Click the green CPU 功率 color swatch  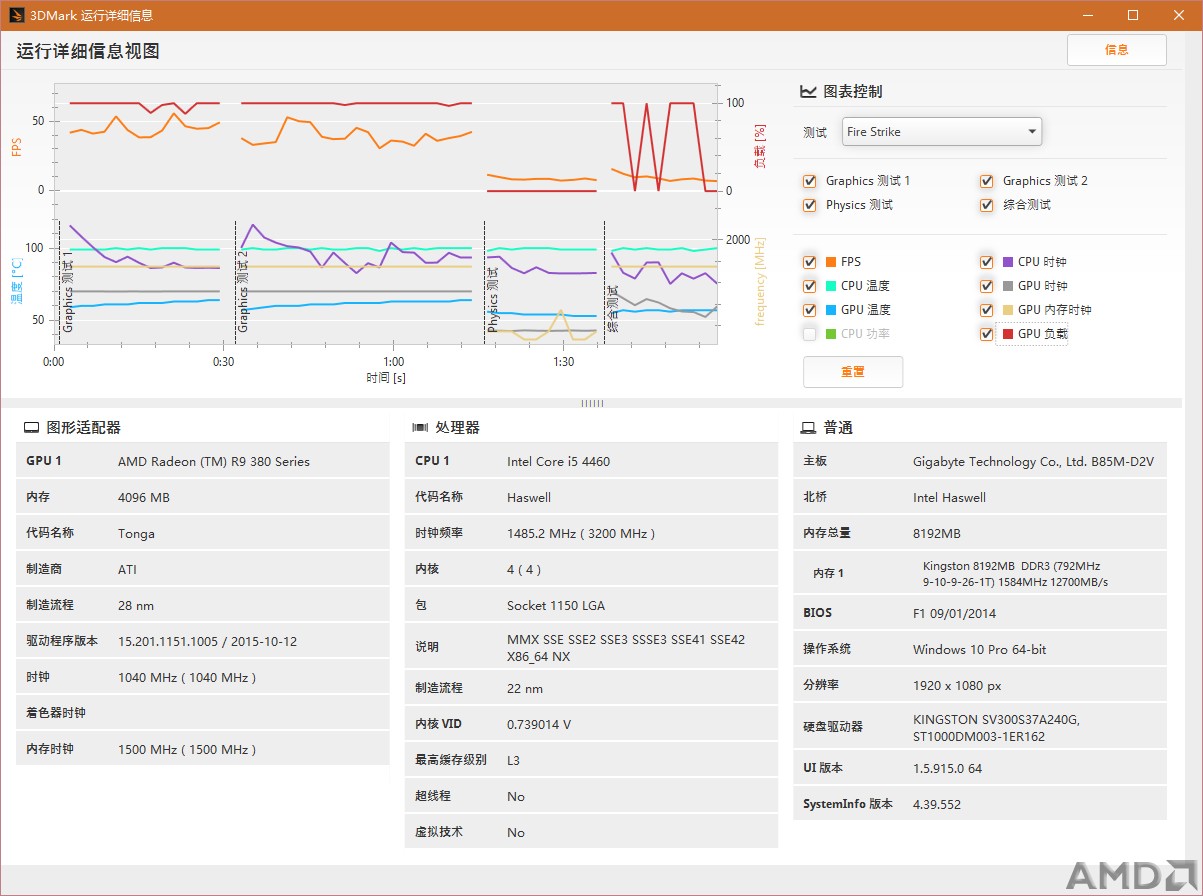(830, 334)
